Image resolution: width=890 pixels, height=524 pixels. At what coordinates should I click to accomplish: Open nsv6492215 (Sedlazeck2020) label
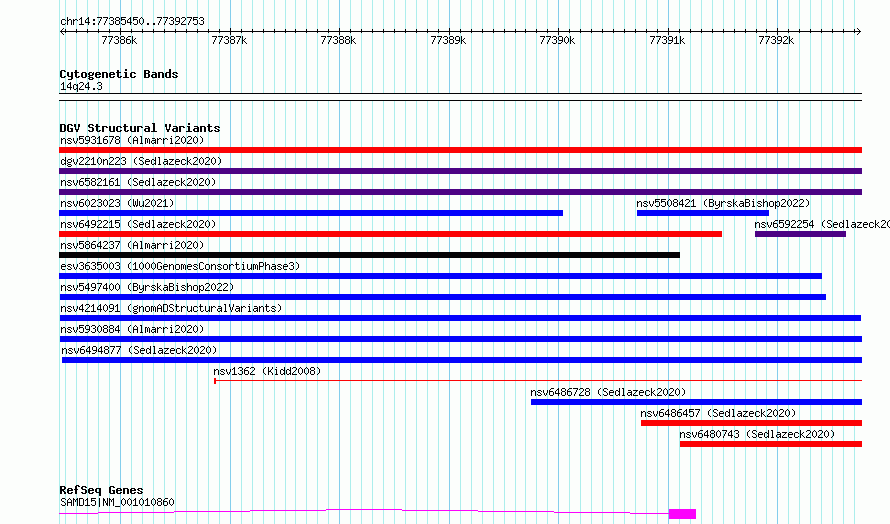pos(138,224)
